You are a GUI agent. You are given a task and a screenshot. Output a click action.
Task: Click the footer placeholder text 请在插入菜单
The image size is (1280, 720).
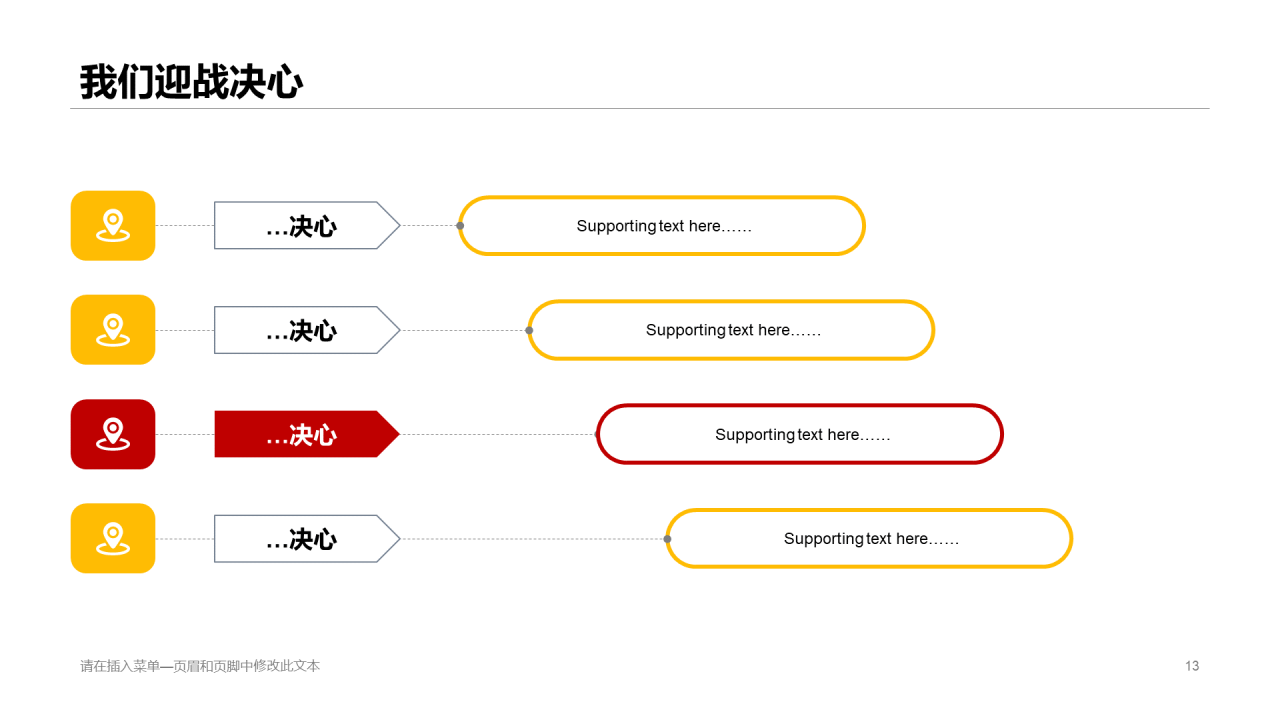click(x=200, y=666)
